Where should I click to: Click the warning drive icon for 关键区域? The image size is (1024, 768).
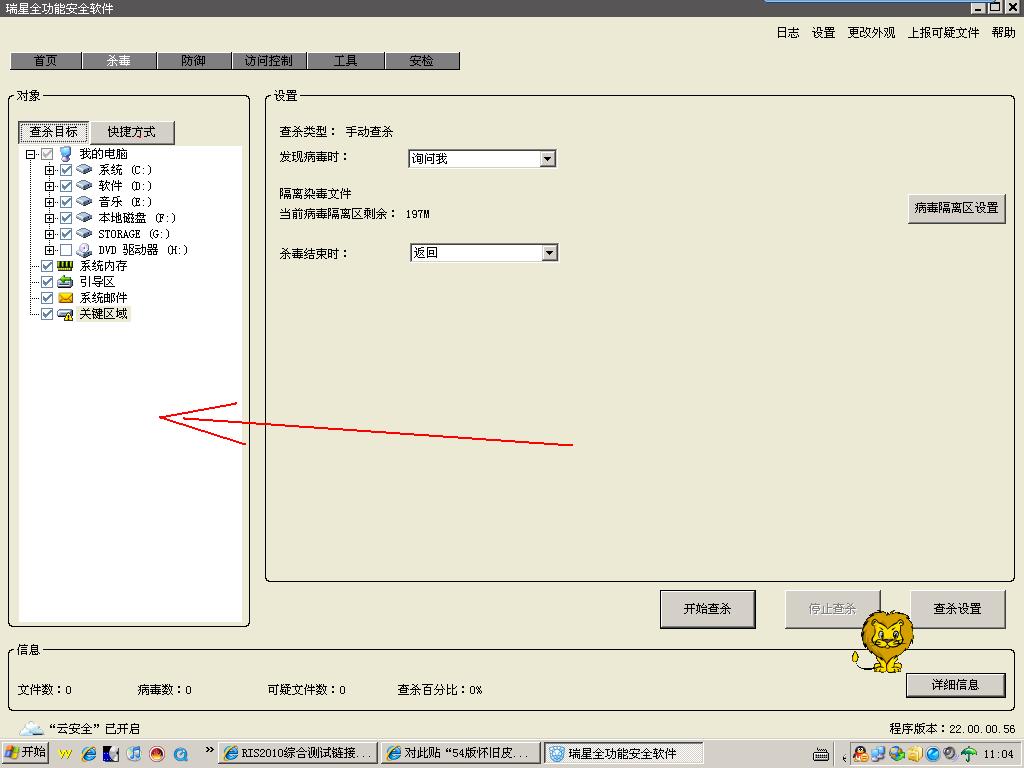click(x=65, y=314)
